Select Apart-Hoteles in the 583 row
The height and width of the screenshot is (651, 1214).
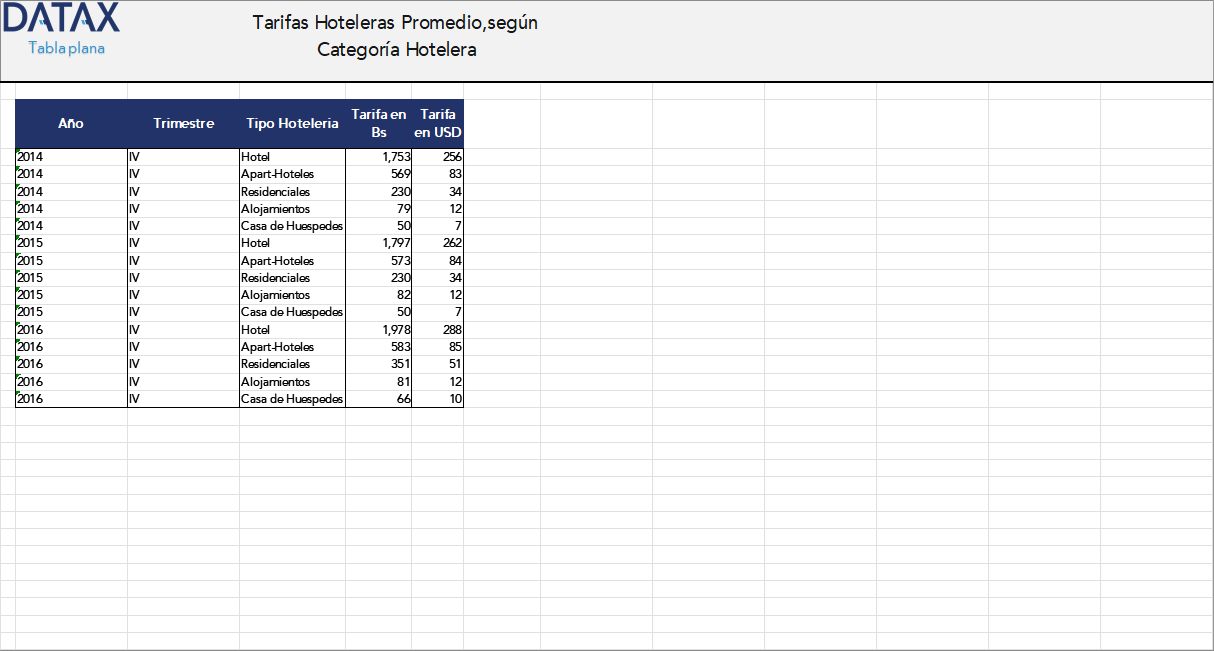tap(292, 347)
